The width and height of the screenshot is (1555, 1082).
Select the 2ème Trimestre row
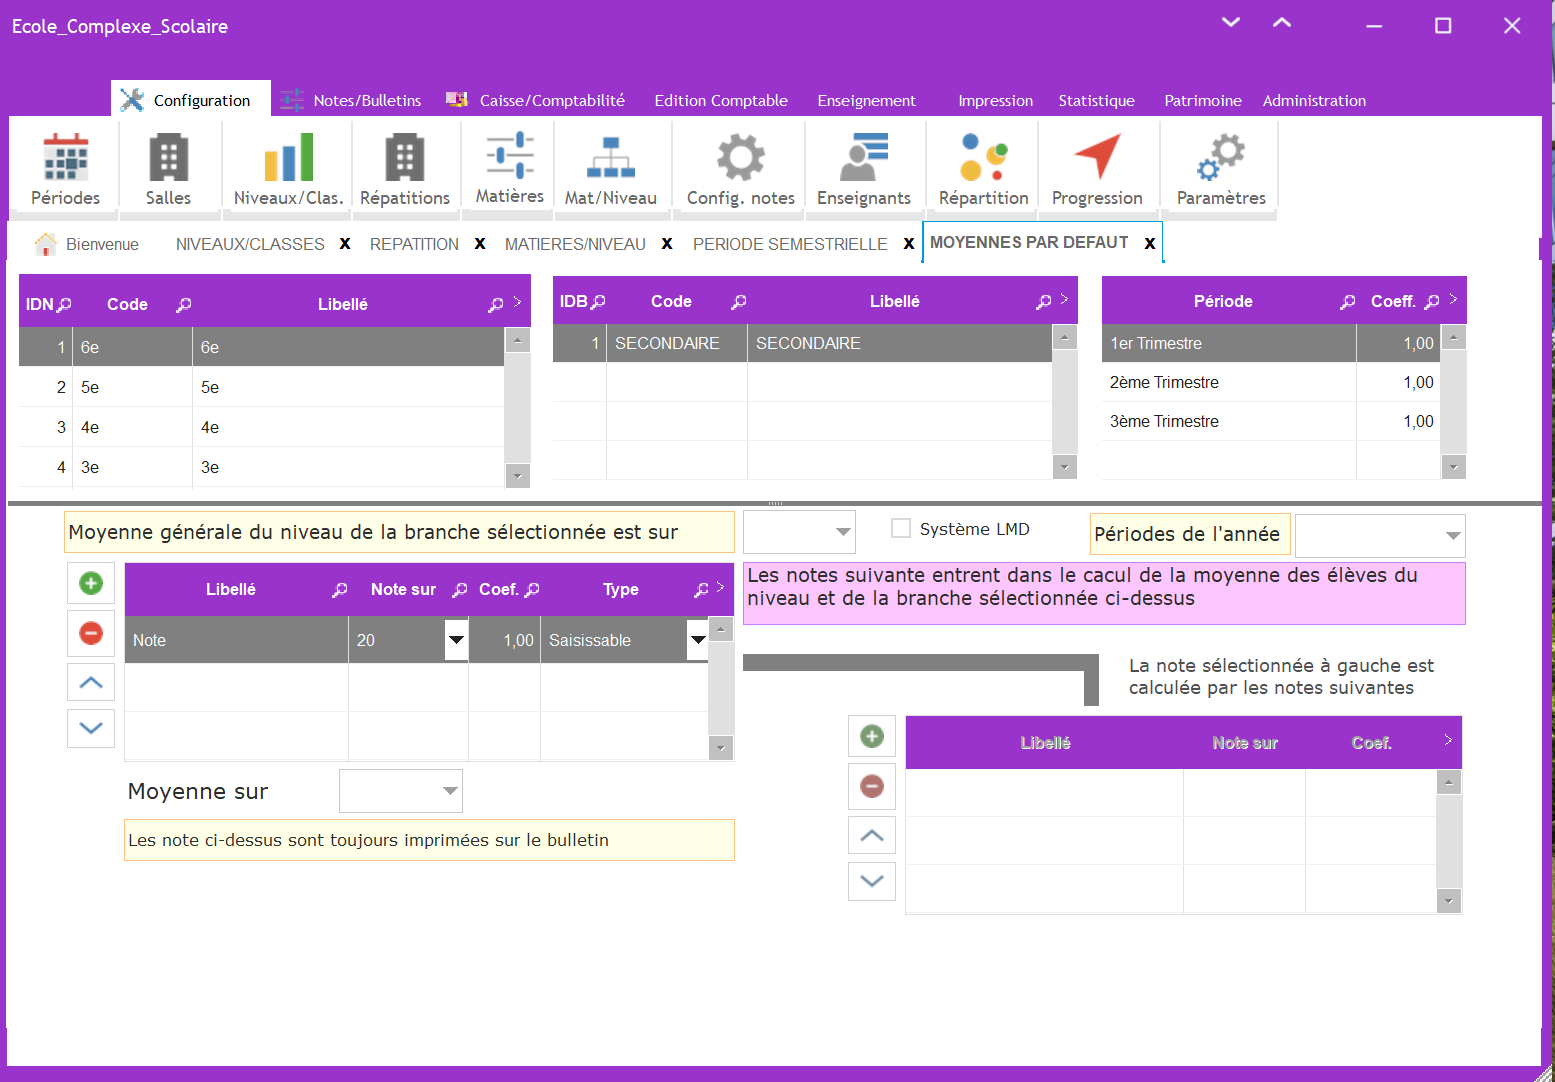[x=1228, y=382]
